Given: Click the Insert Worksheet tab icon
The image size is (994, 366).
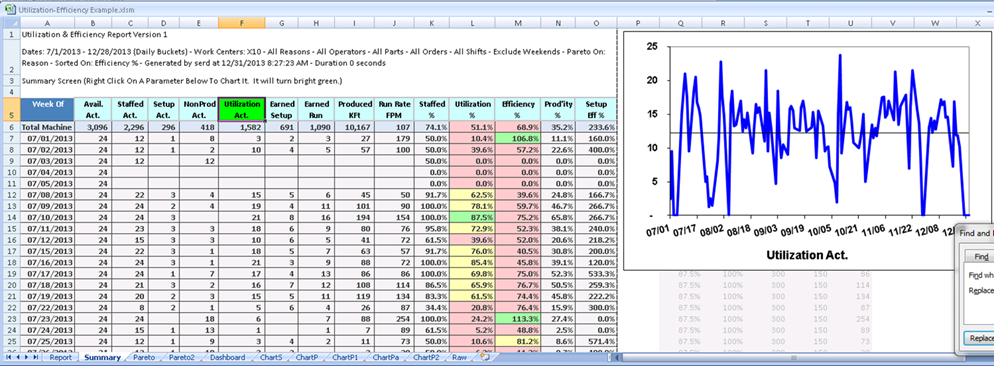Looking at the screenshot, I should [485, 358].
